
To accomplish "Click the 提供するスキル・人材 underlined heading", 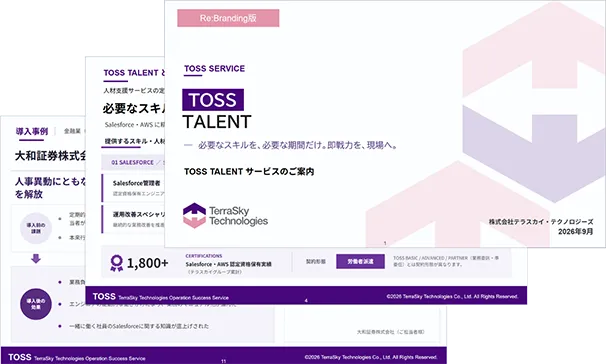I will [134, 141].
